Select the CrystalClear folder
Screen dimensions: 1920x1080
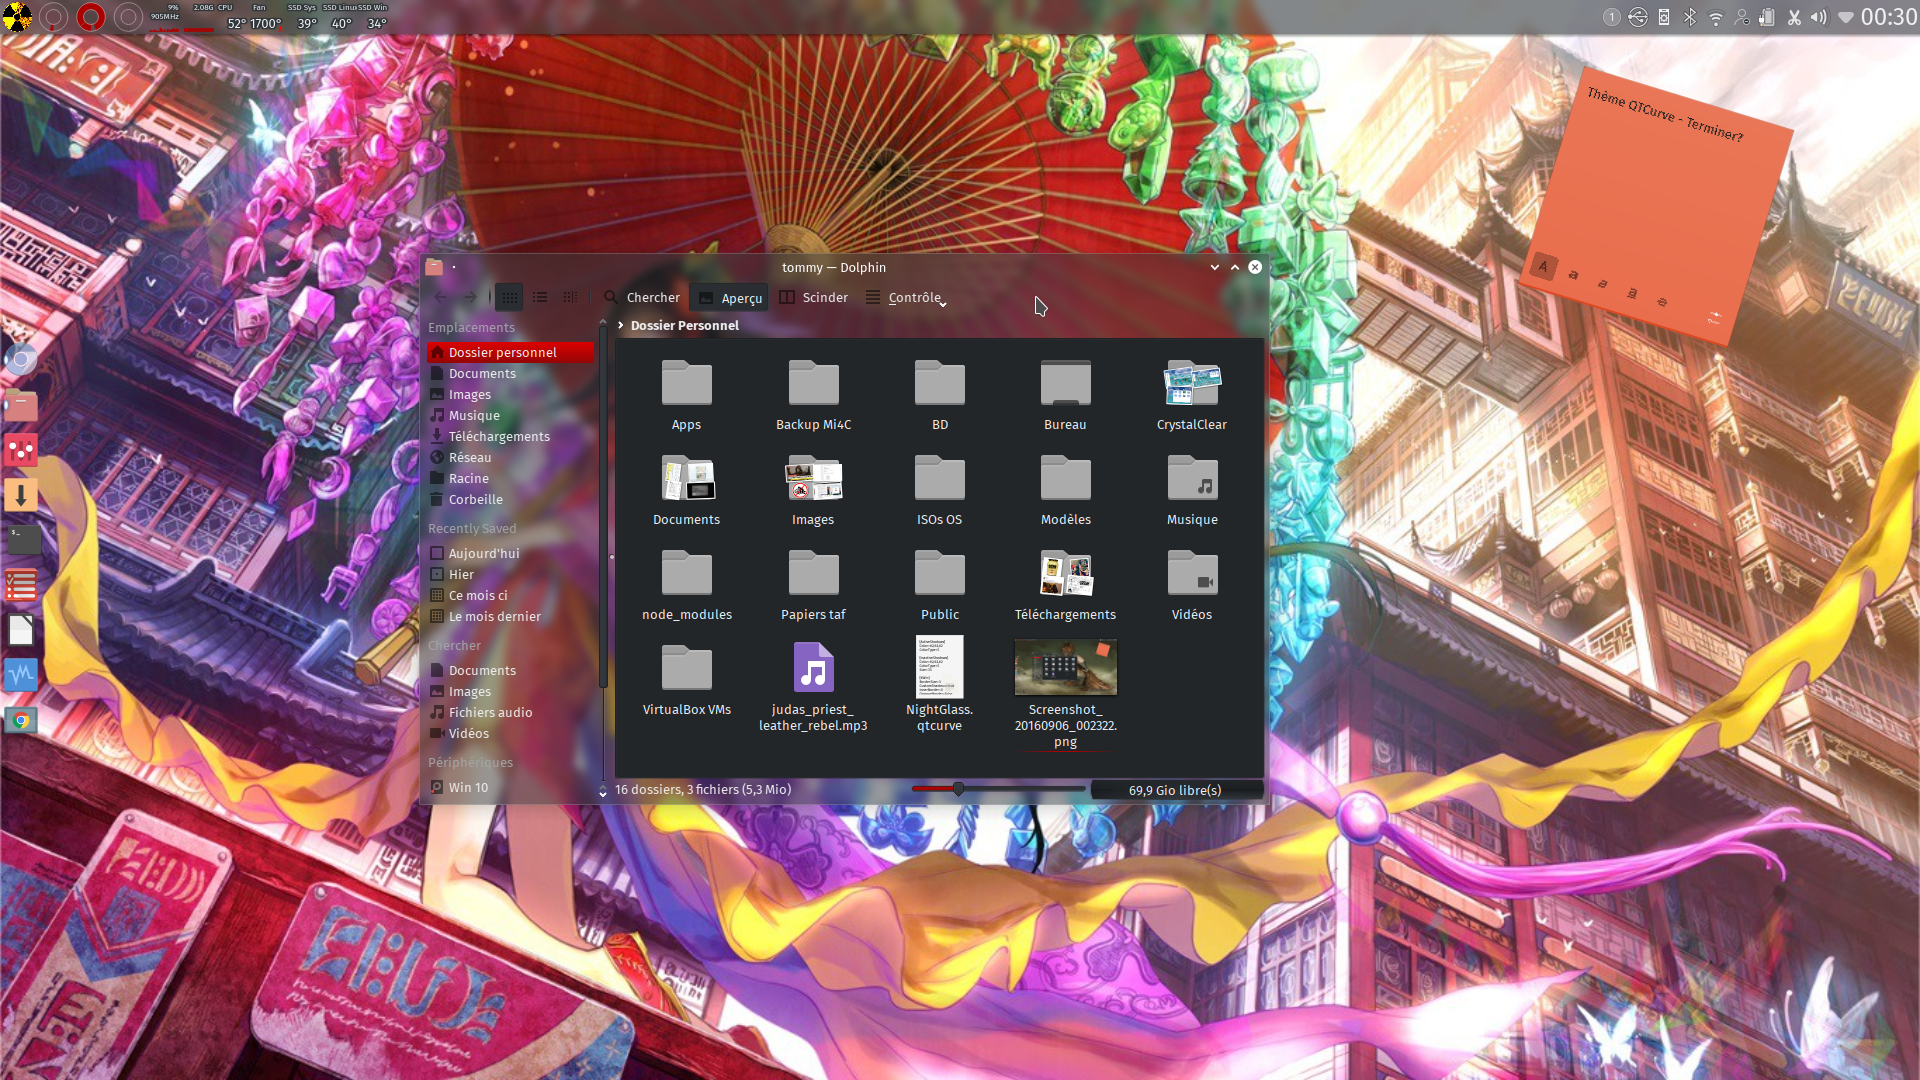click(1192, 395)
